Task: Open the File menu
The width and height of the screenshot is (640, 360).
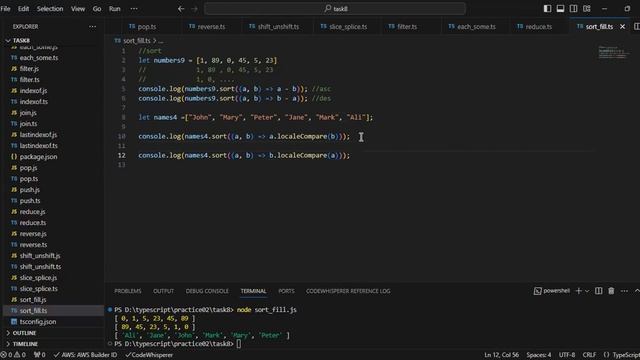Action: tap(5, 9)
